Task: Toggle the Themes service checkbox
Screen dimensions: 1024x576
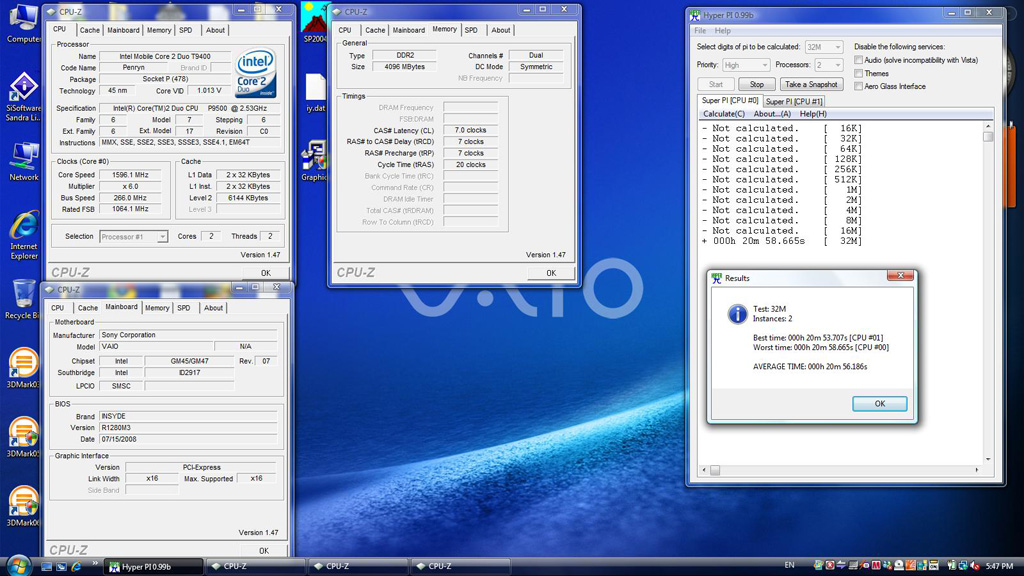Action: pos(858,73)
